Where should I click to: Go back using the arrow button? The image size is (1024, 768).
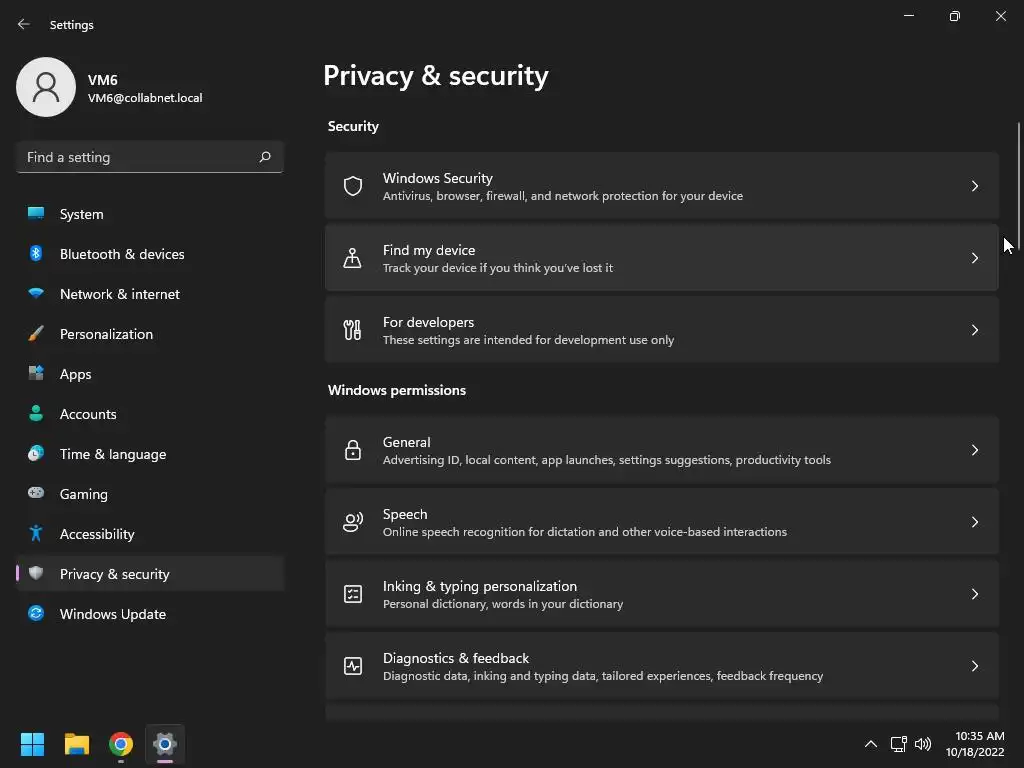point(24,24)
